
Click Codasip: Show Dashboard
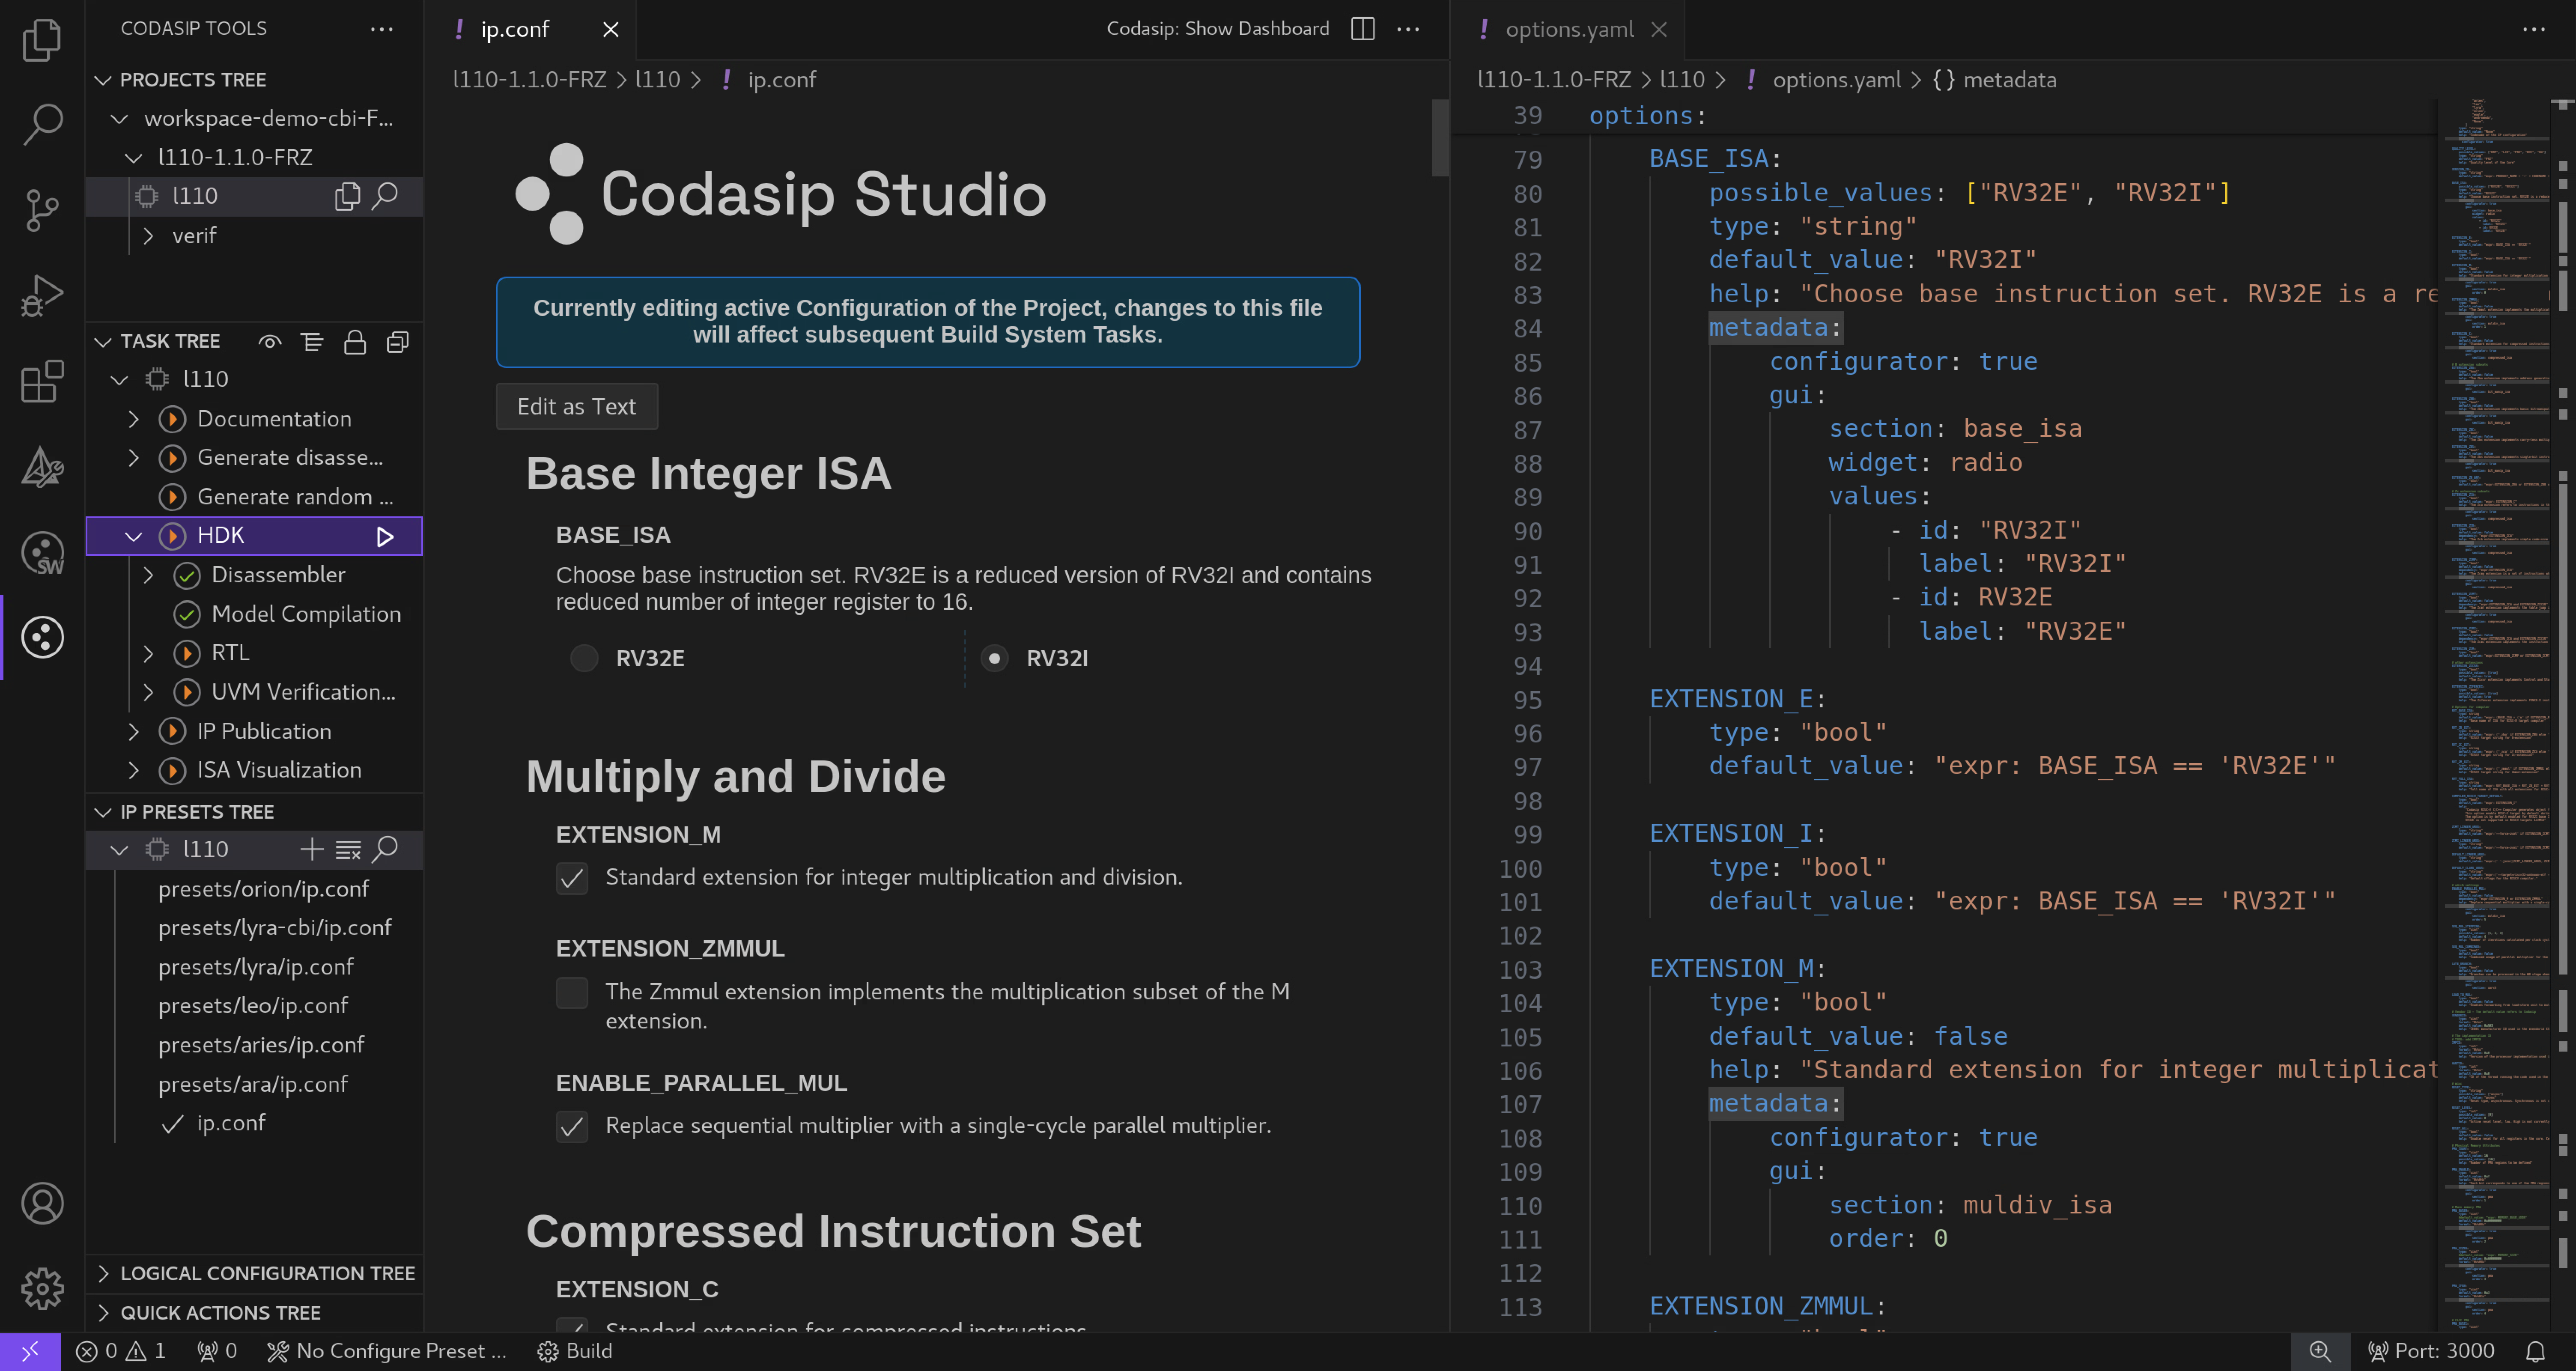tap(1218, 29)
